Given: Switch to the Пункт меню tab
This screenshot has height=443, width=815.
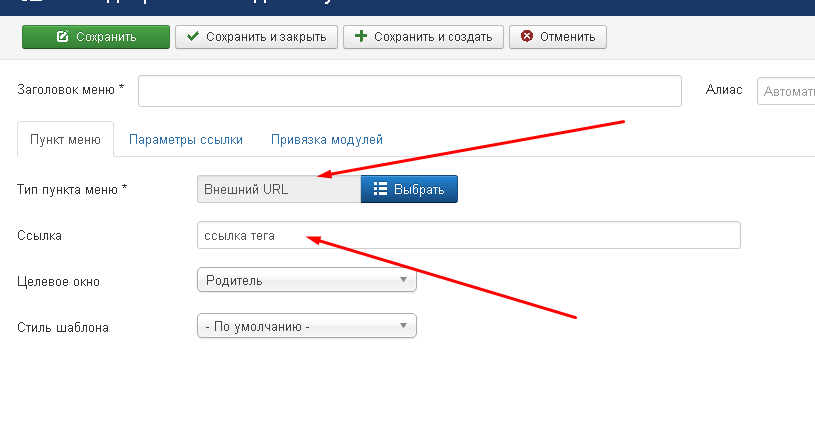Looking at the screenshot, I should 65,140.
